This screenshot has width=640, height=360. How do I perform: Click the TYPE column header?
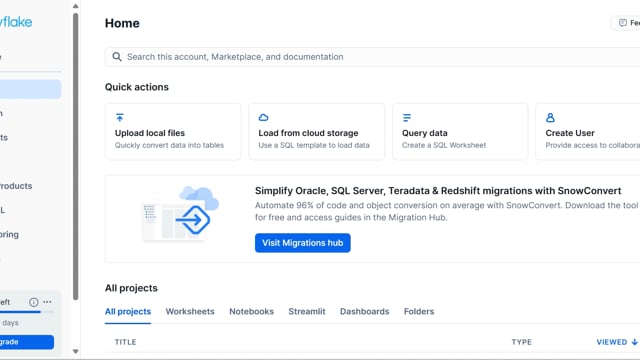pos(522,342)
